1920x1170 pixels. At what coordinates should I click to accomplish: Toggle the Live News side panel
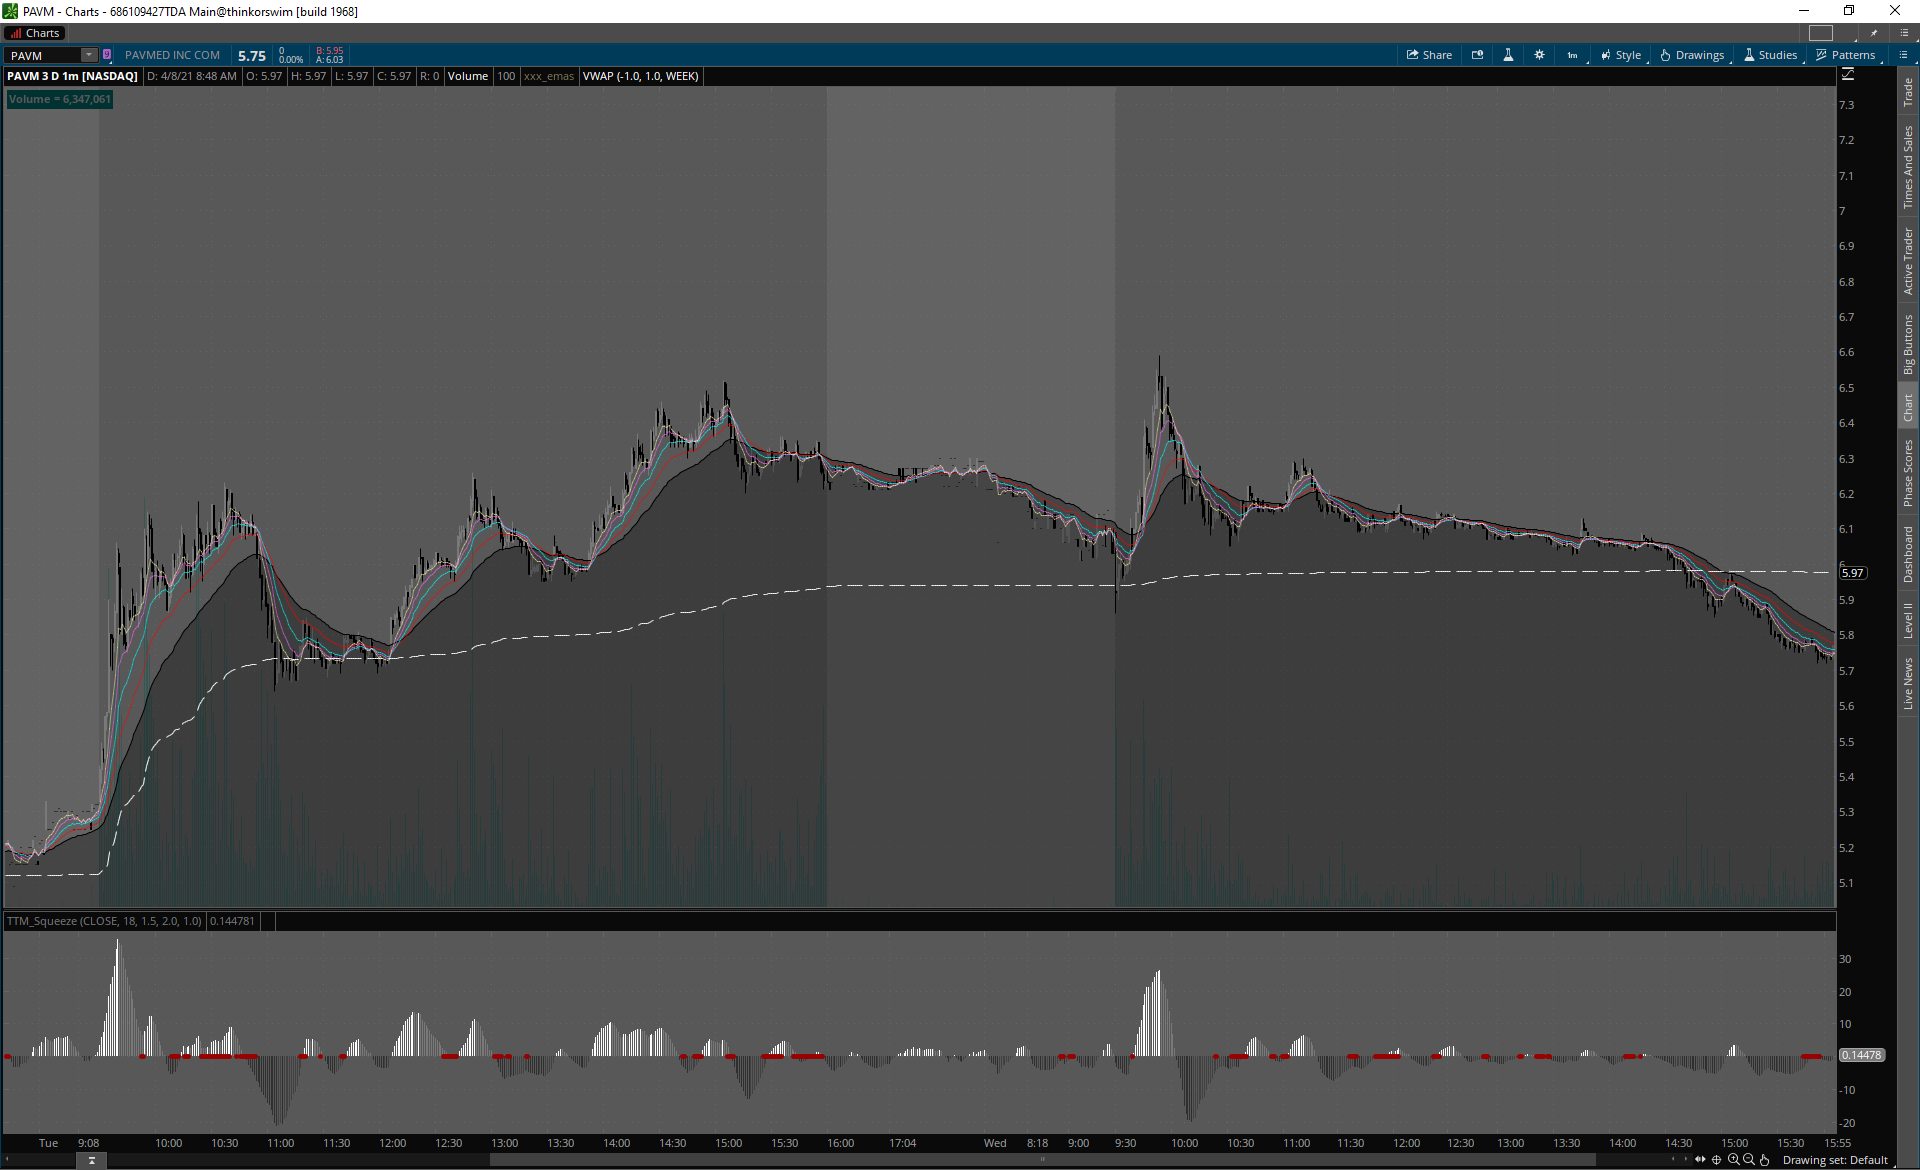pos(1908,683)
